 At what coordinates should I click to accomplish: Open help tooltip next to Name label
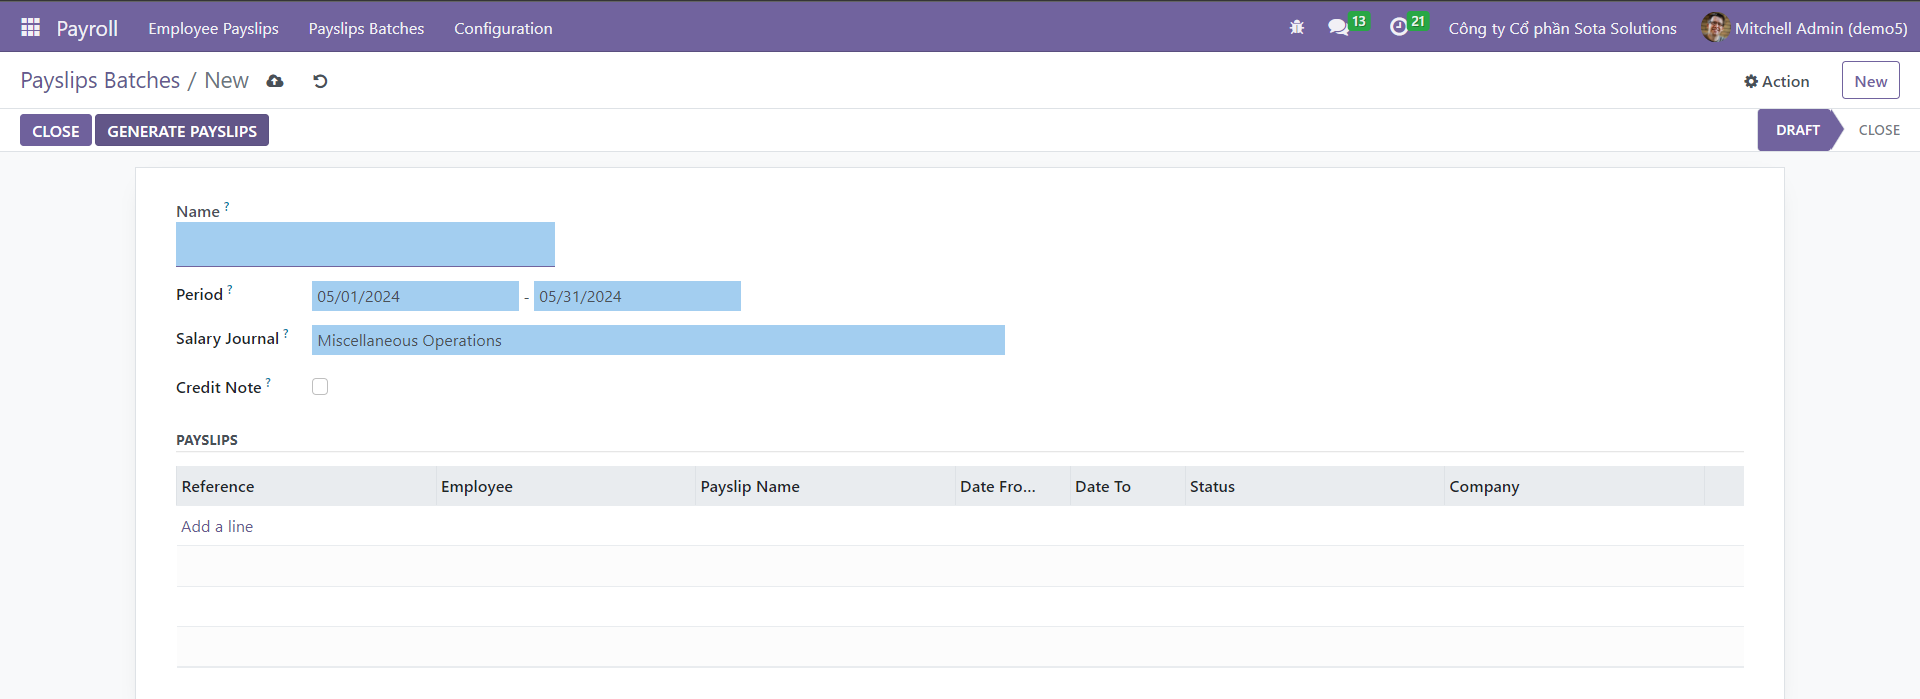(227, 207)
